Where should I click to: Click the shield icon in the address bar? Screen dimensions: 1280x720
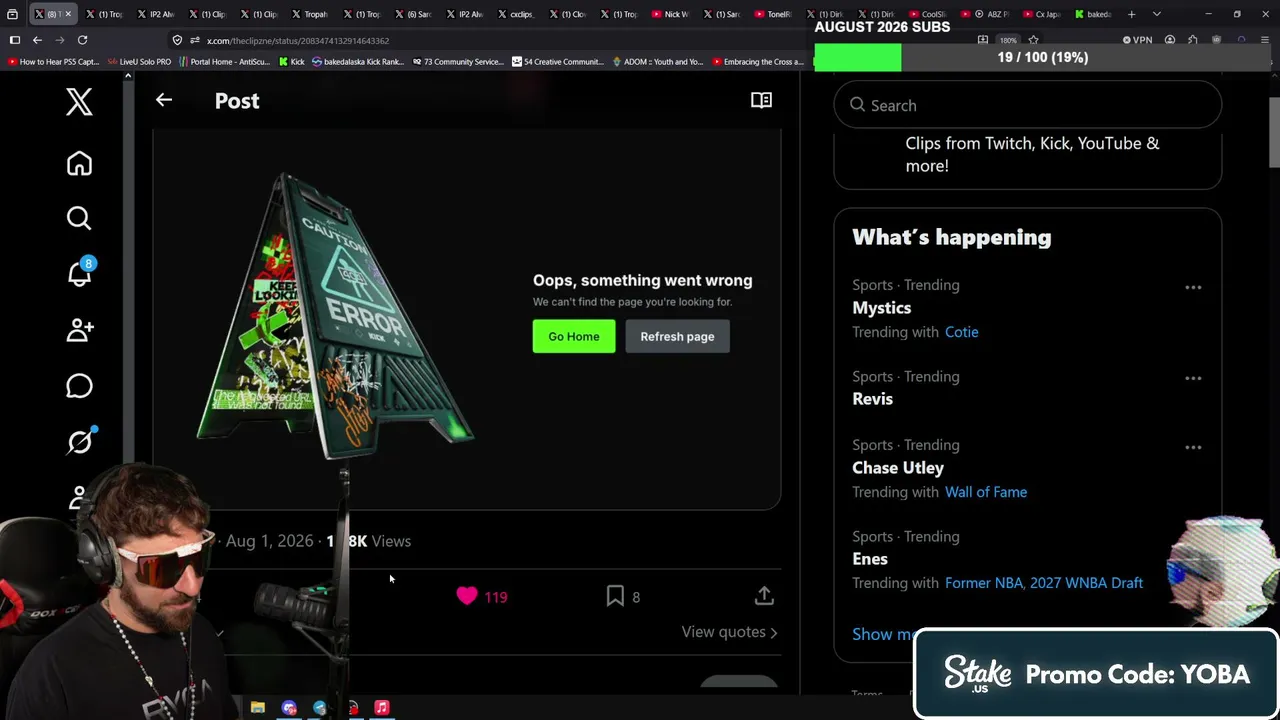coord(177,40)
